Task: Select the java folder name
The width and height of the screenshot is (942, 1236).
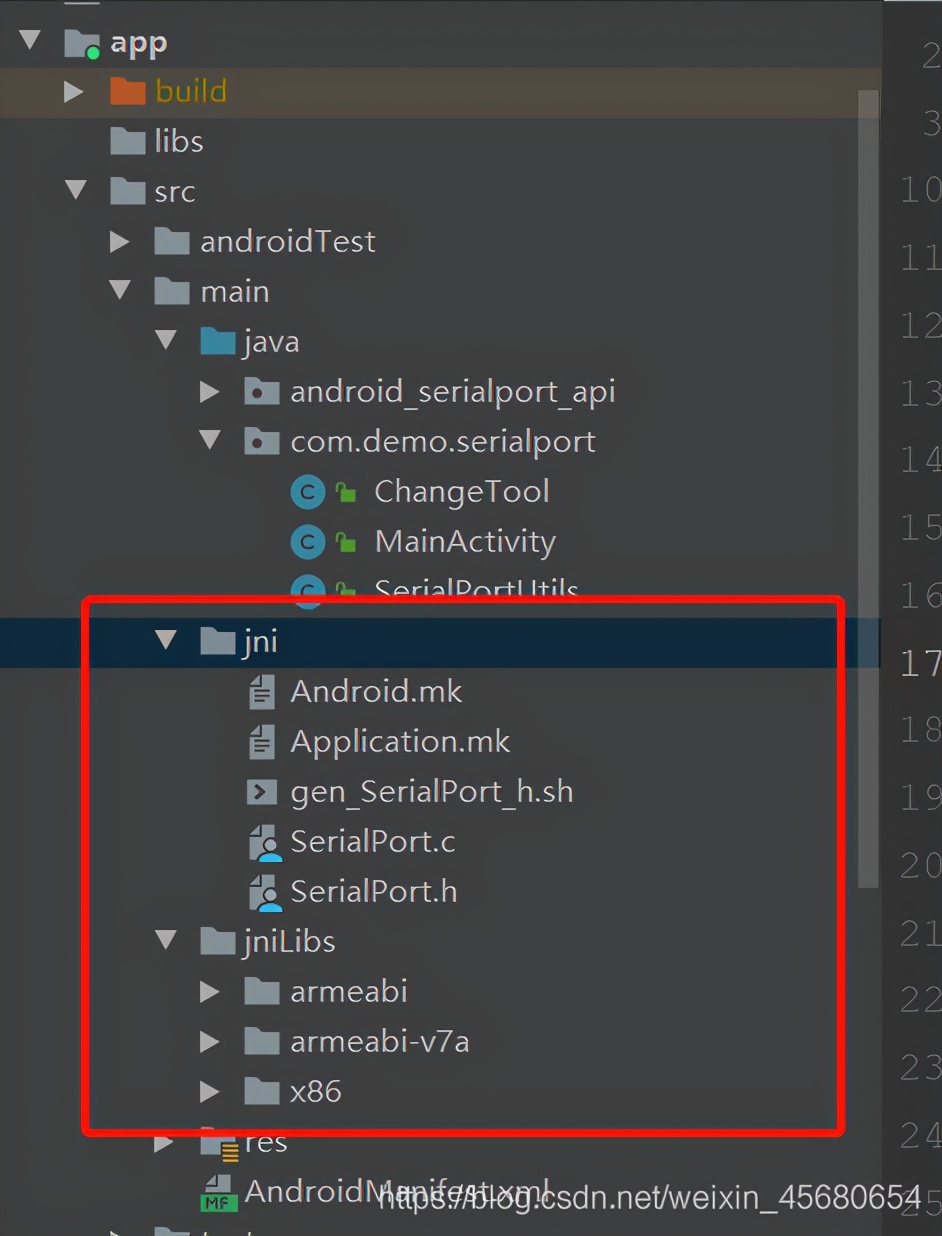Action: pos(271,342)
